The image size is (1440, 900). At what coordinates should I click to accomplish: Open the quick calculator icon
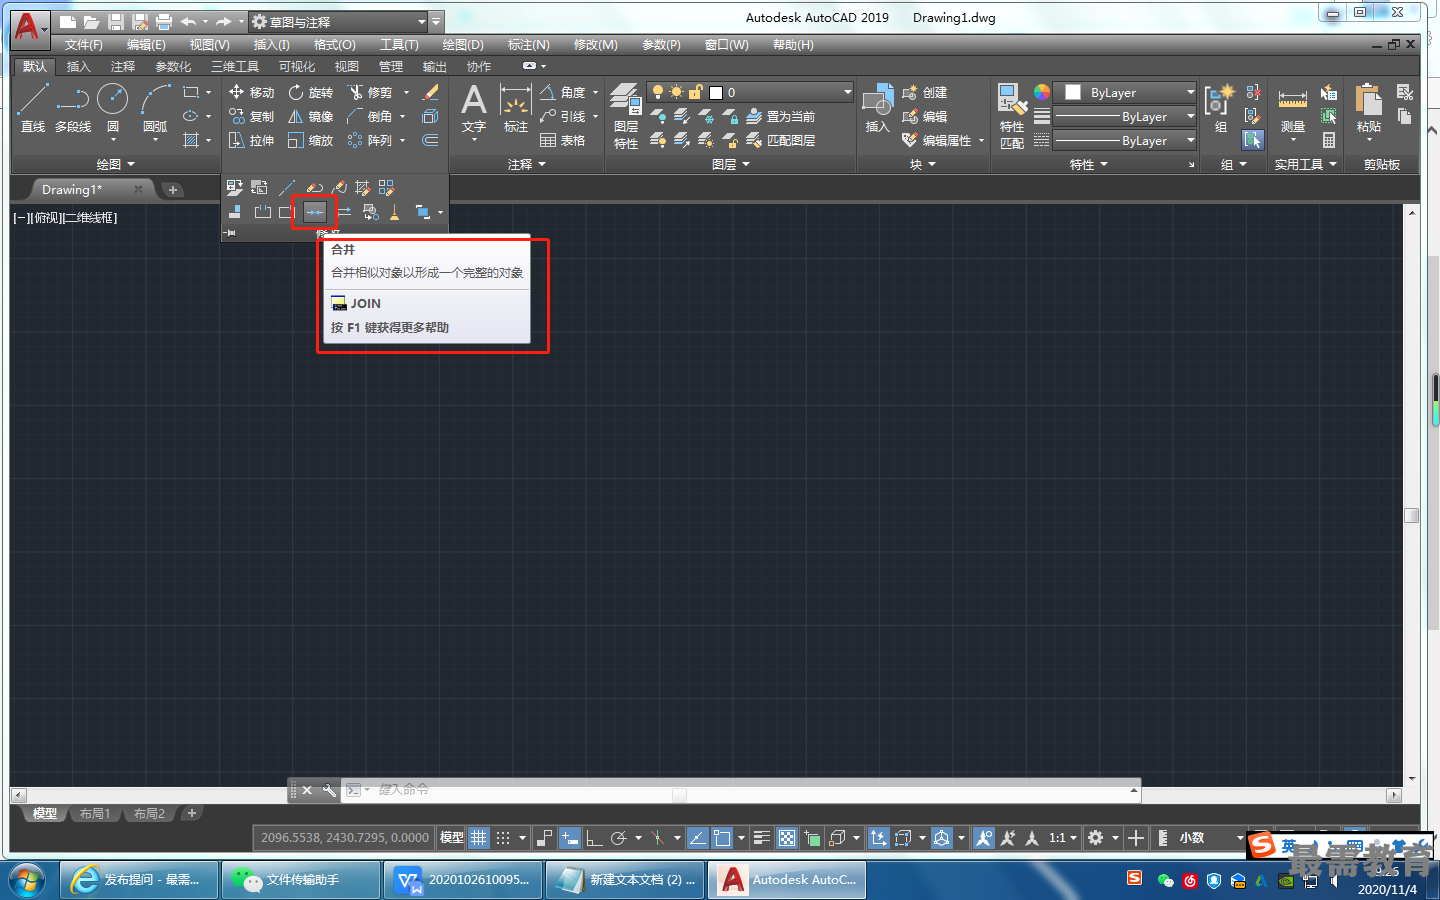1329,140
